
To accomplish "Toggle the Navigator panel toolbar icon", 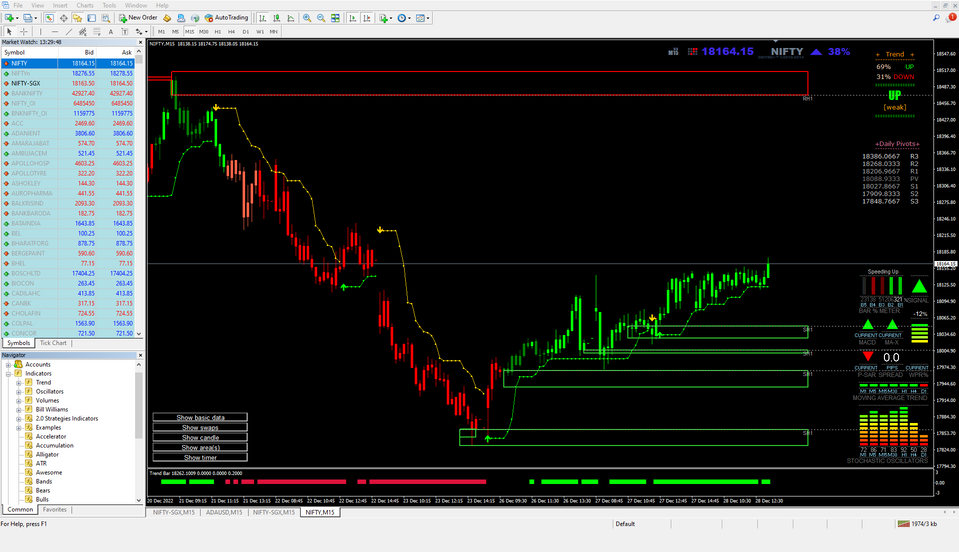I will tap(77, 18).
